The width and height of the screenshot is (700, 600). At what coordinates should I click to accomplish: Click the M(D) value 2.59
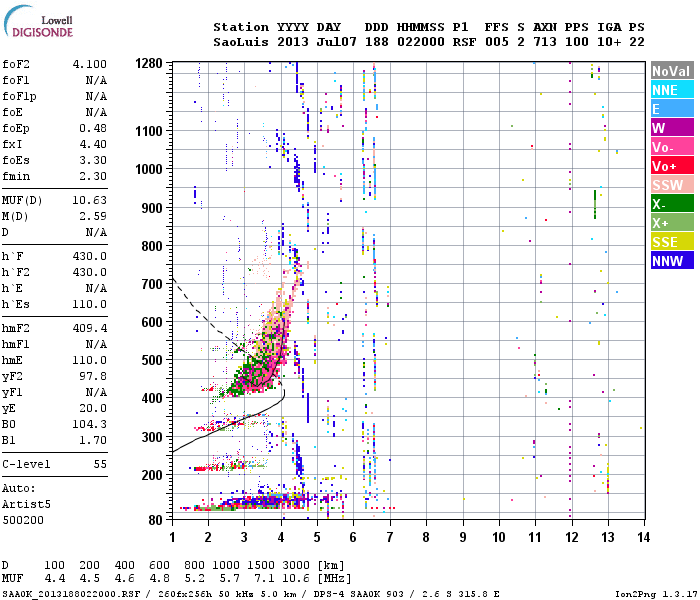93,216
